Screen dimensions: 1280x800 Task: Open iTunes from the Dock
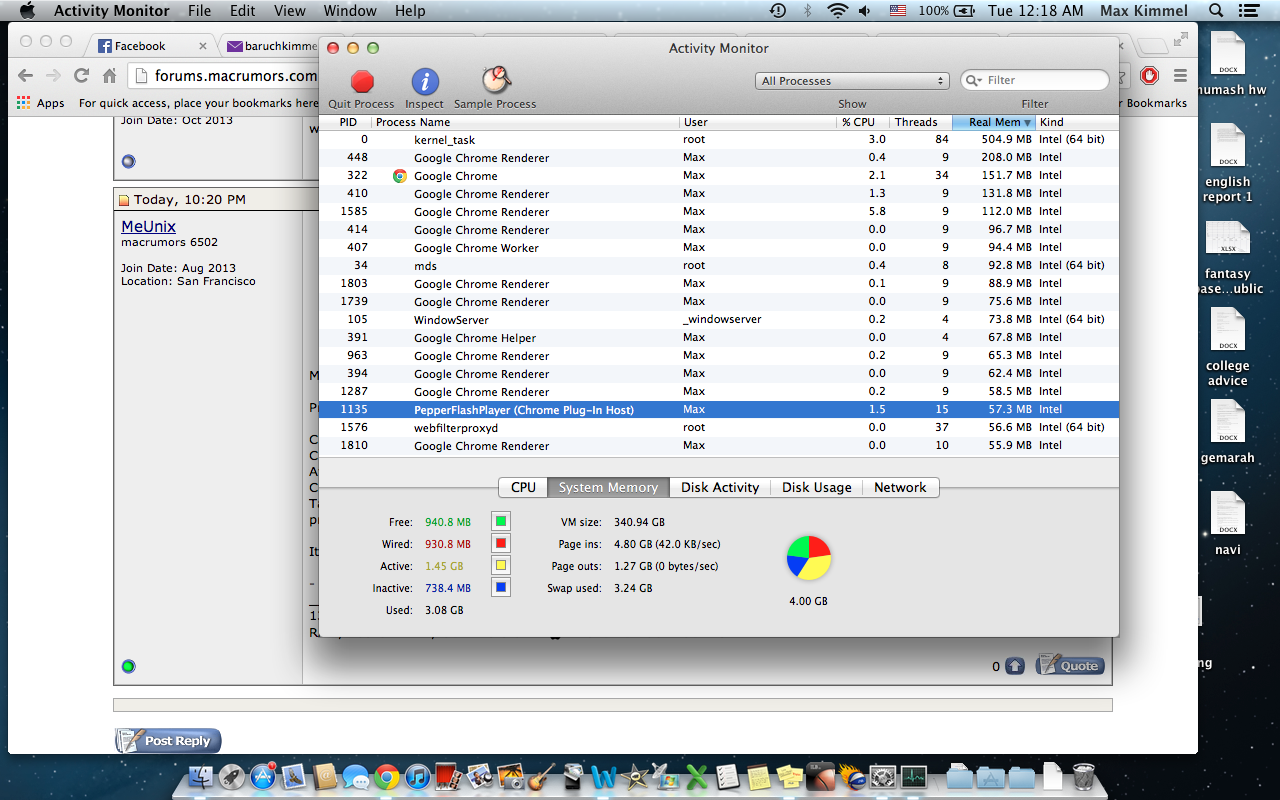coord(418,776)
